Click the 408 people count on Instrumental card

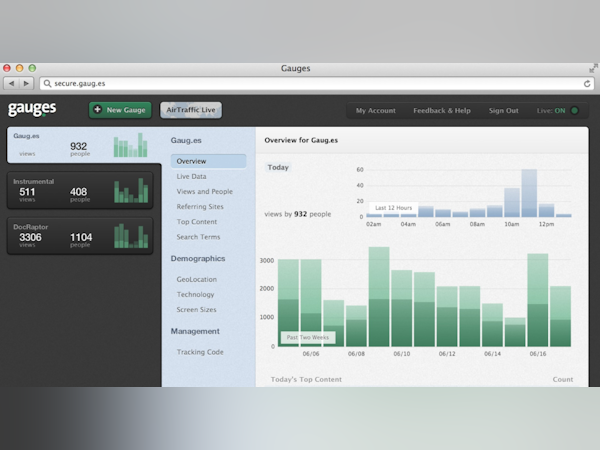[80, 194]
